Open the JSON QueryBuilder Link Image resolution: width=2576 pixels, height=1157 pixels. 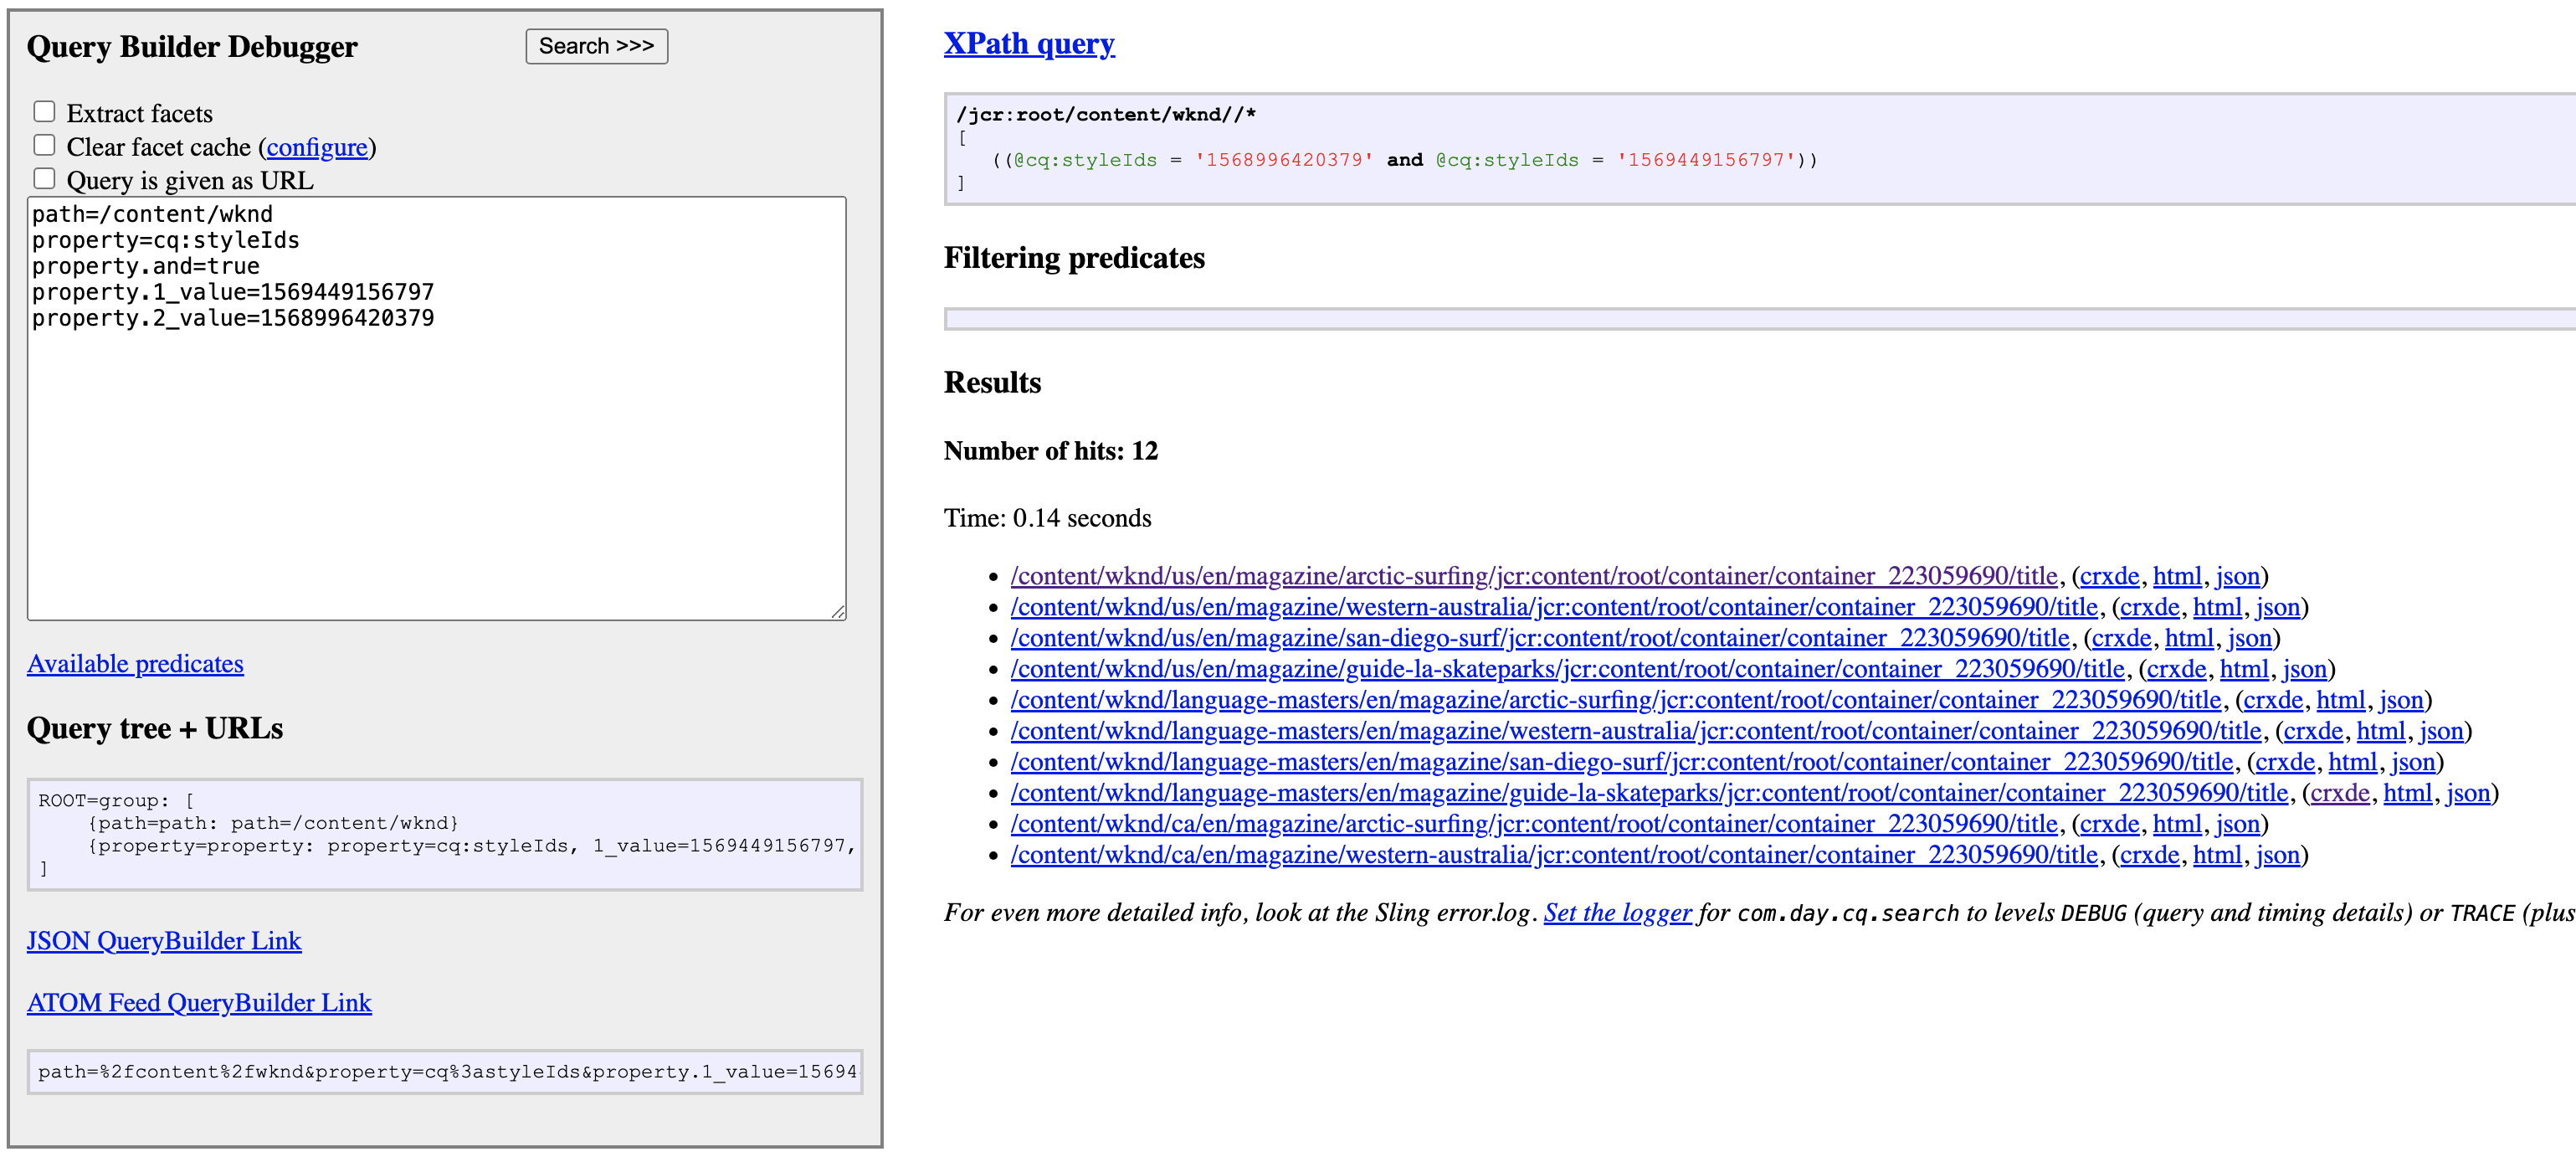[x=164, y=940]
